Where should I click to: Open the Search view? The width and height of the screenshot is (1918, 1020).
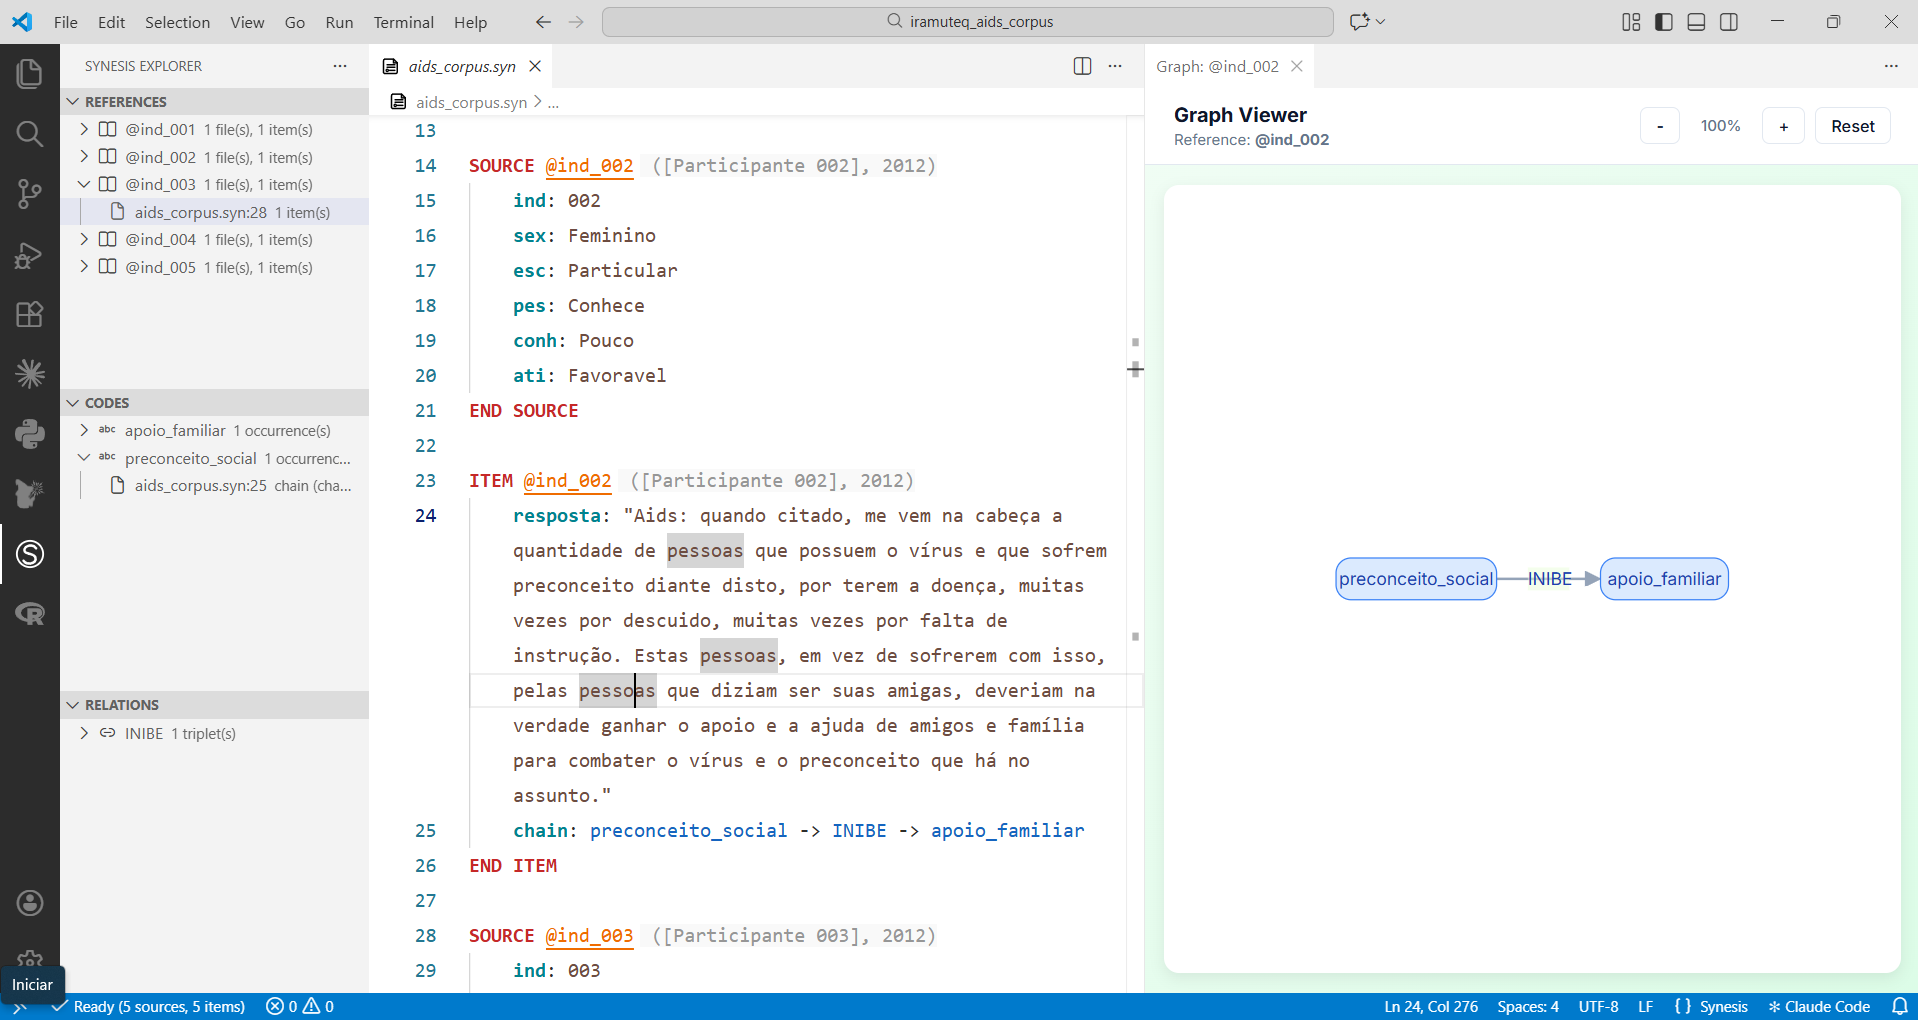[x=30, y=134]
